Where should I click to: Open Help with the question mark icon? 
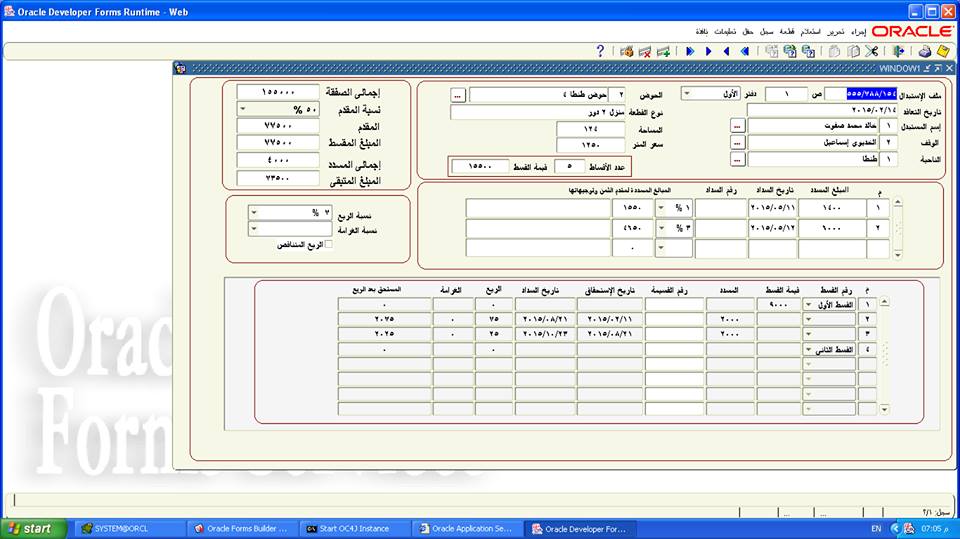600,51
